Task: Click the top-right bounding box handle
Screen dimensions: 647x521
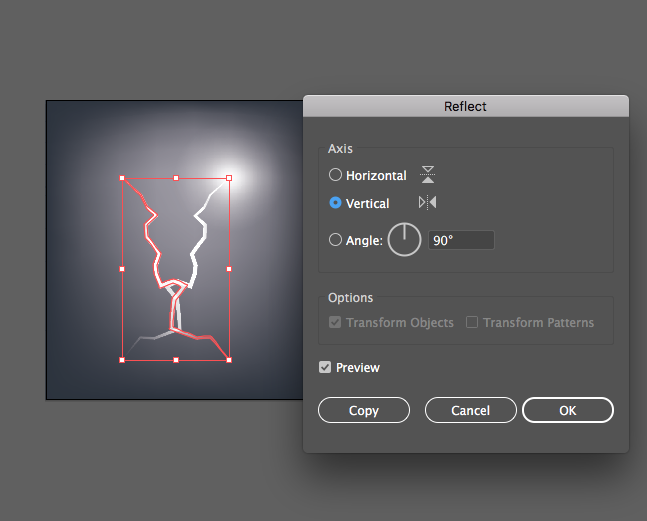Action: click(229, 178)
